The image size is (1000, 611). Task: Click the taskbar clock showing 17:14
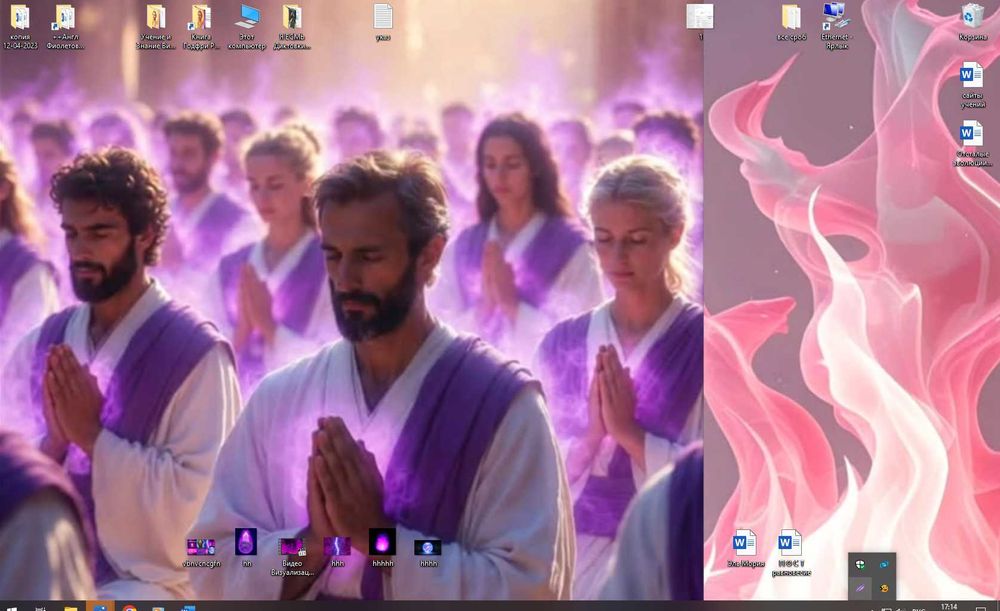pyautogui.click(x=949, y=607)
